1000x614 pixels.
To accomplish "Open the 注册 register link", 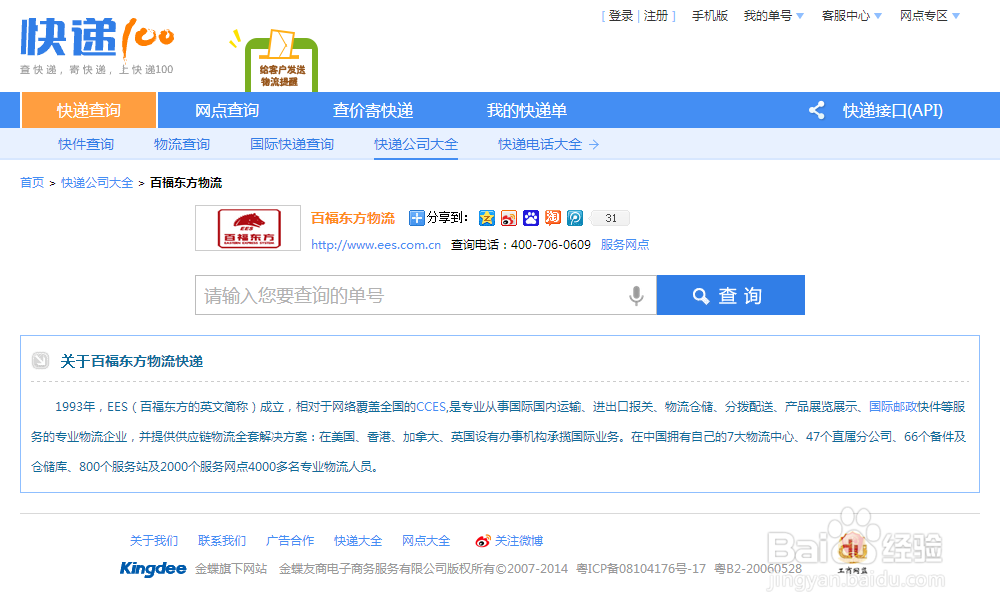I will point(656,16).
